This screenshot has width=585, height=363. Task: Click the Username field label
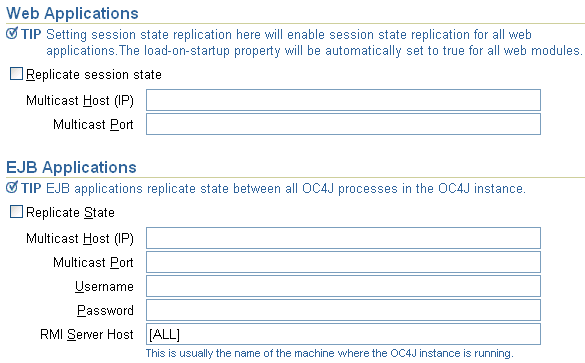(104, 287)
